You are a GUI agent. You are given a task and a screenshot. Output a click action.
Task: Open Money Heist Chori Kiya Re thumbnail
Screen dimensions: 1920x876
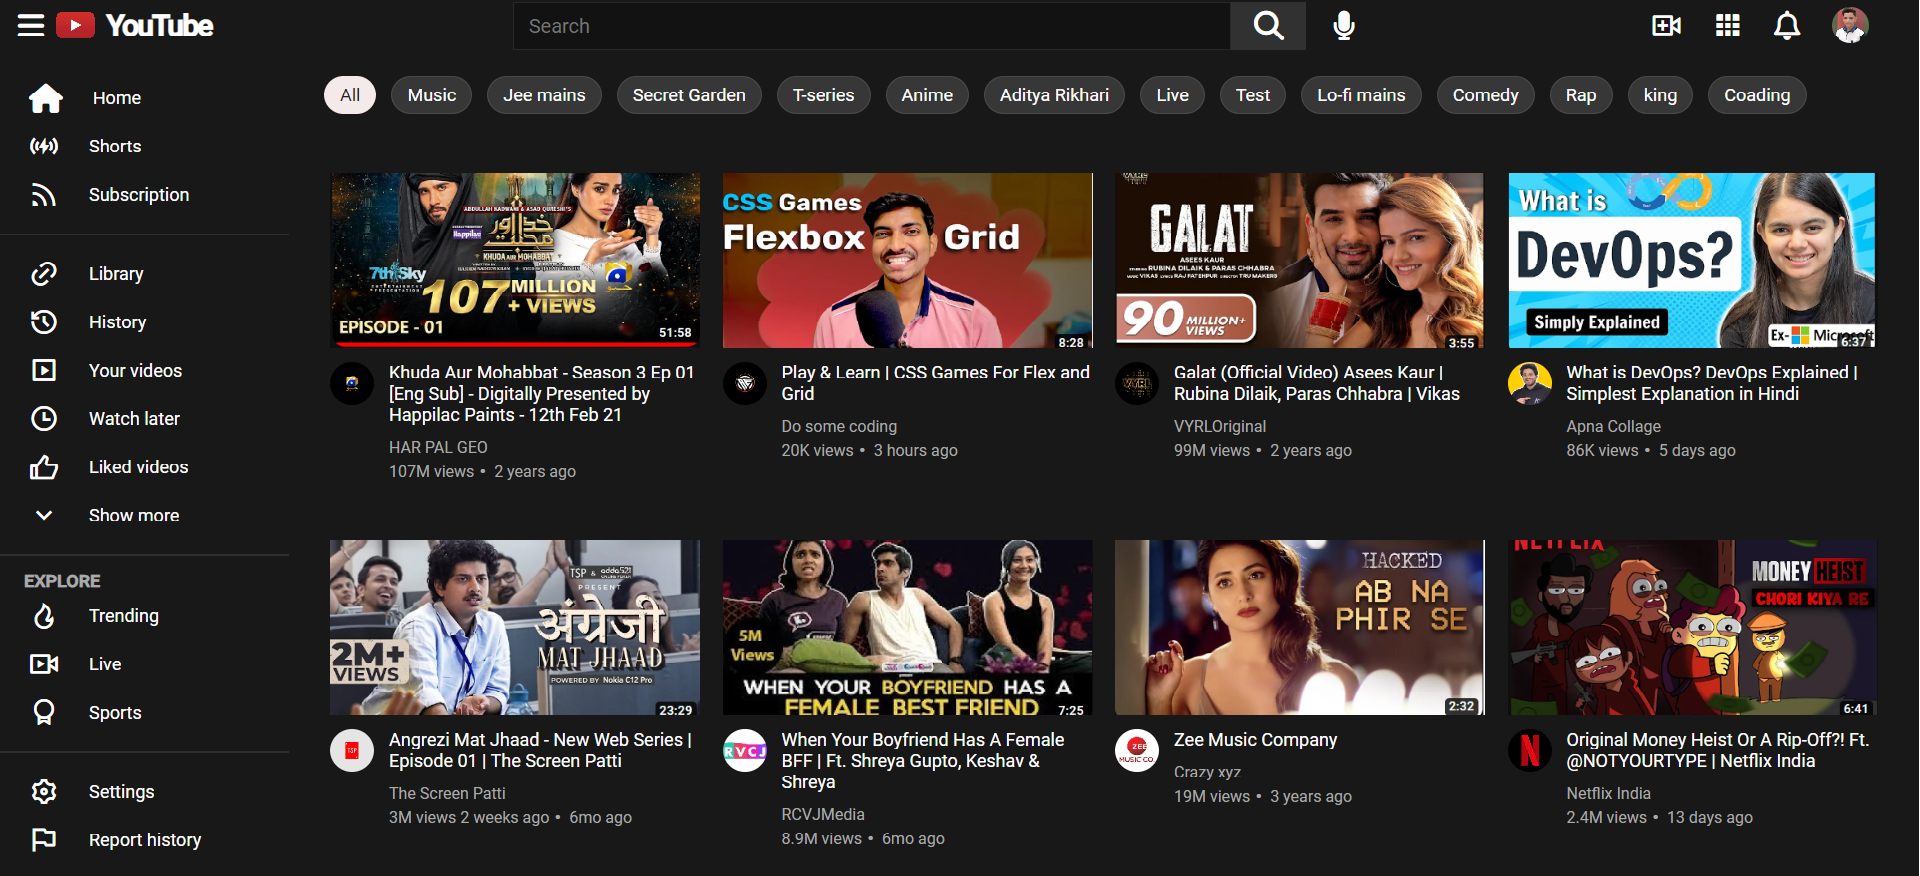(x=1692, y=628)
